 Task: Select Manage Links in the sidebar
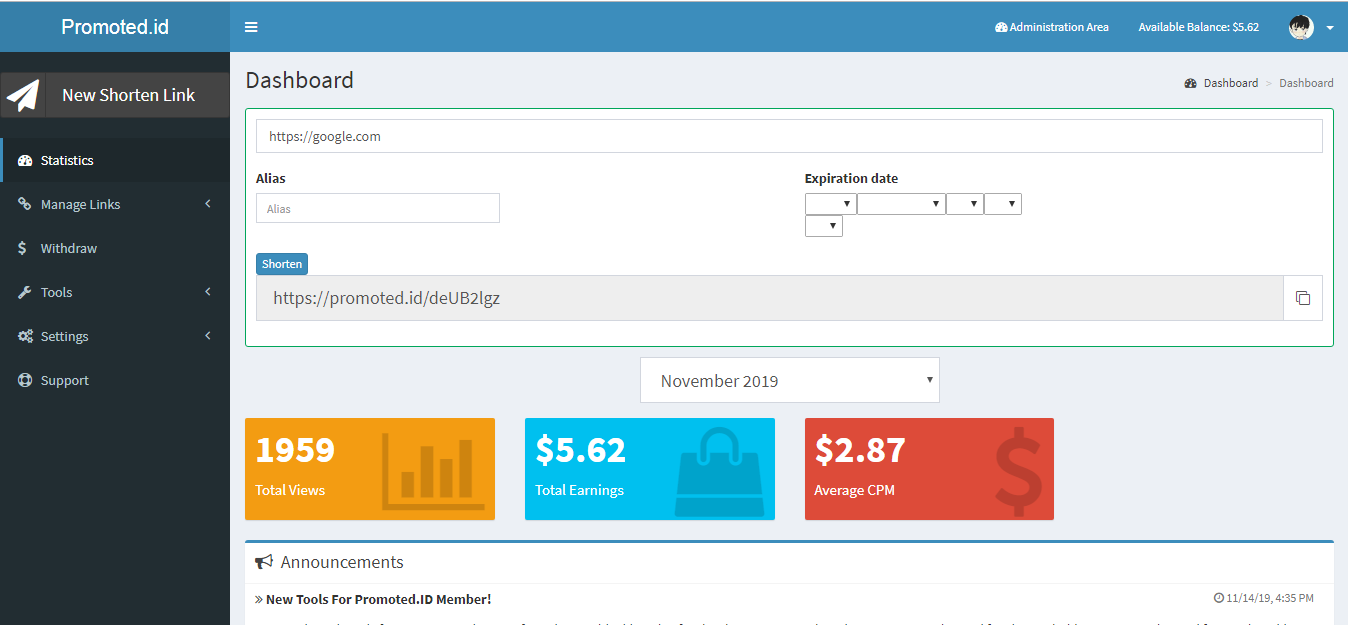click(115, 204)
